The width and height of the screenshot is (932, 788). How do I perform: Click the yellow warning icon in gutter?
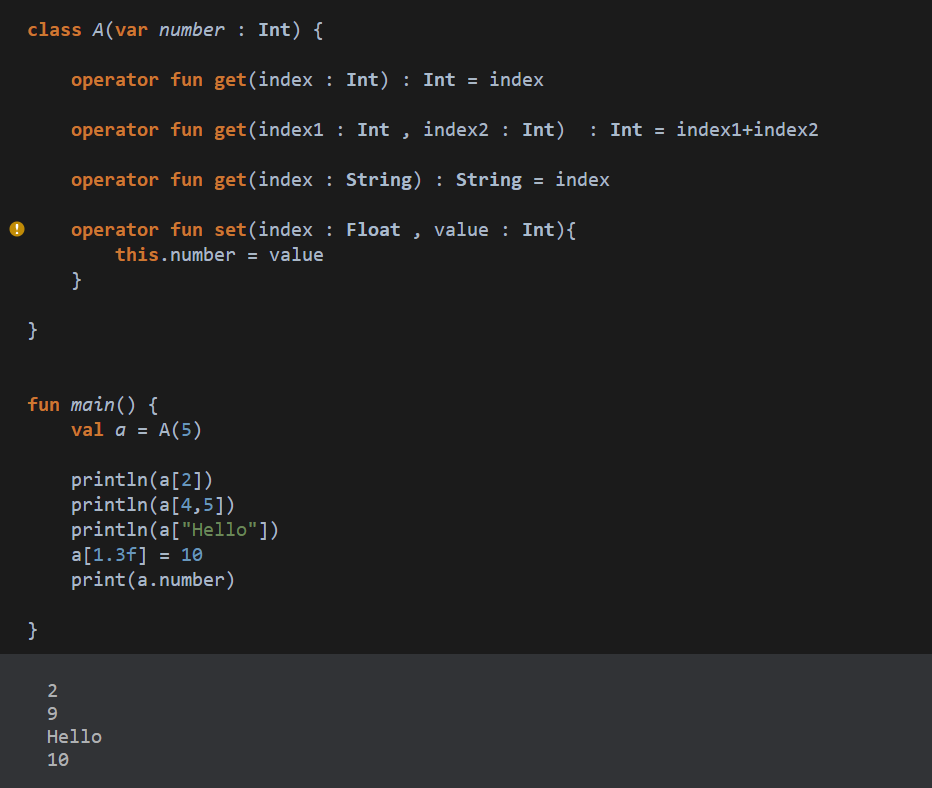pos(17,229)
